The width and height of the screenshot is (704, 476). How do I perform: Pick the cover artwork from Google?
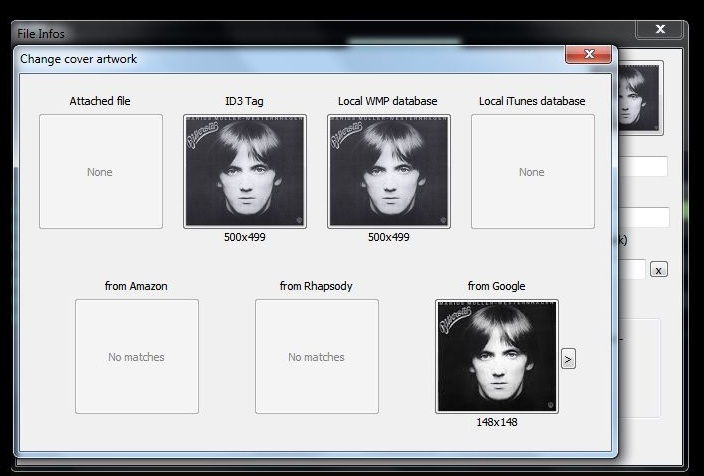click(x=497, y=357)
